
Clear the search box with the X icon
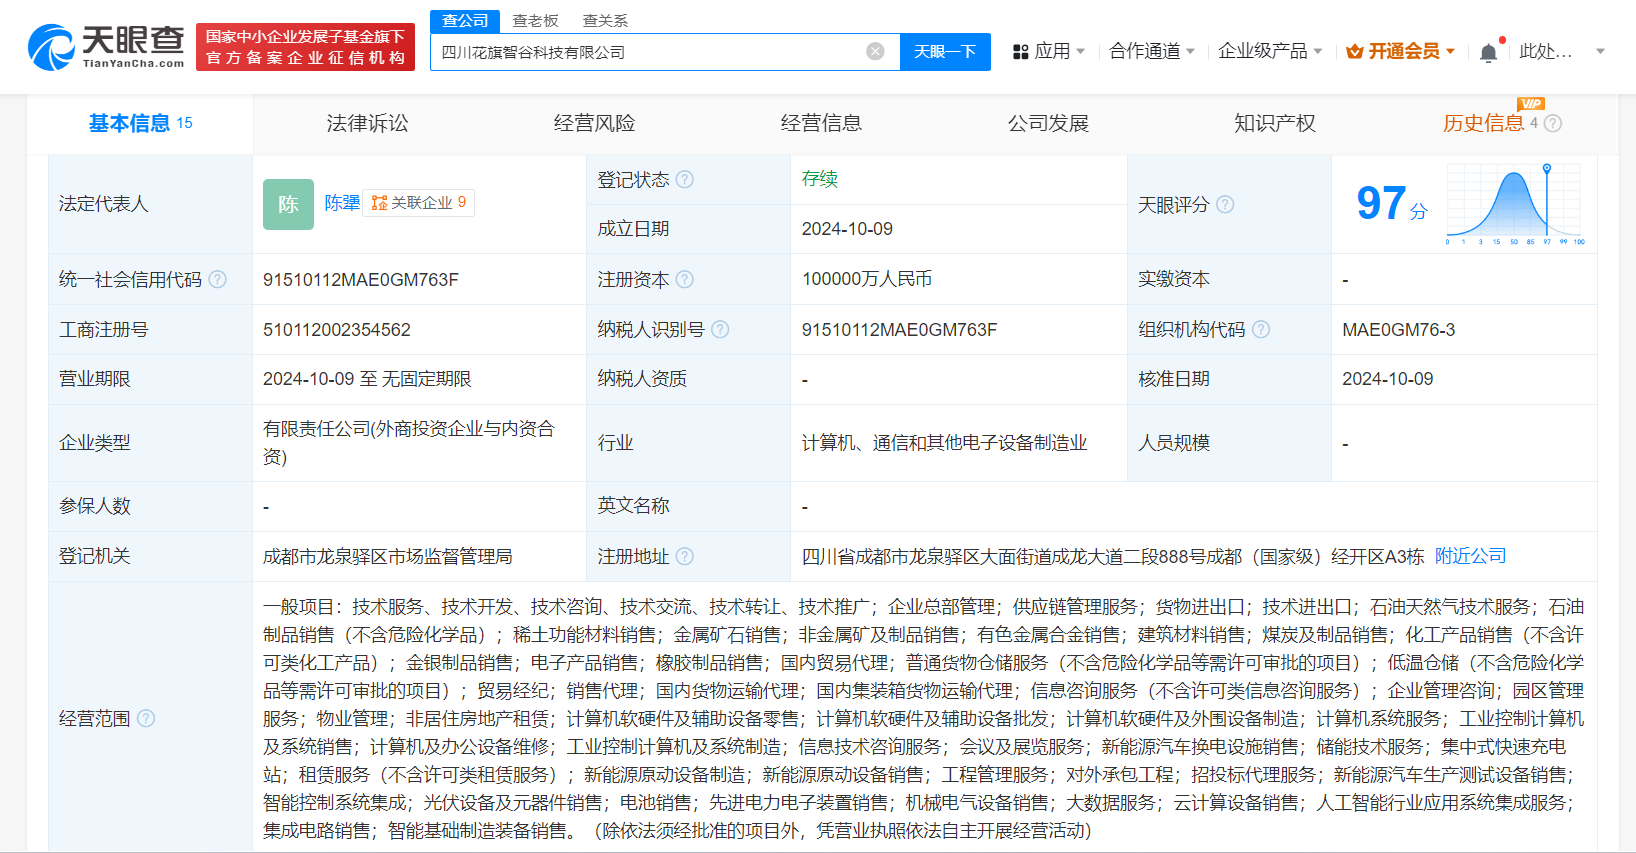point(875,51)
